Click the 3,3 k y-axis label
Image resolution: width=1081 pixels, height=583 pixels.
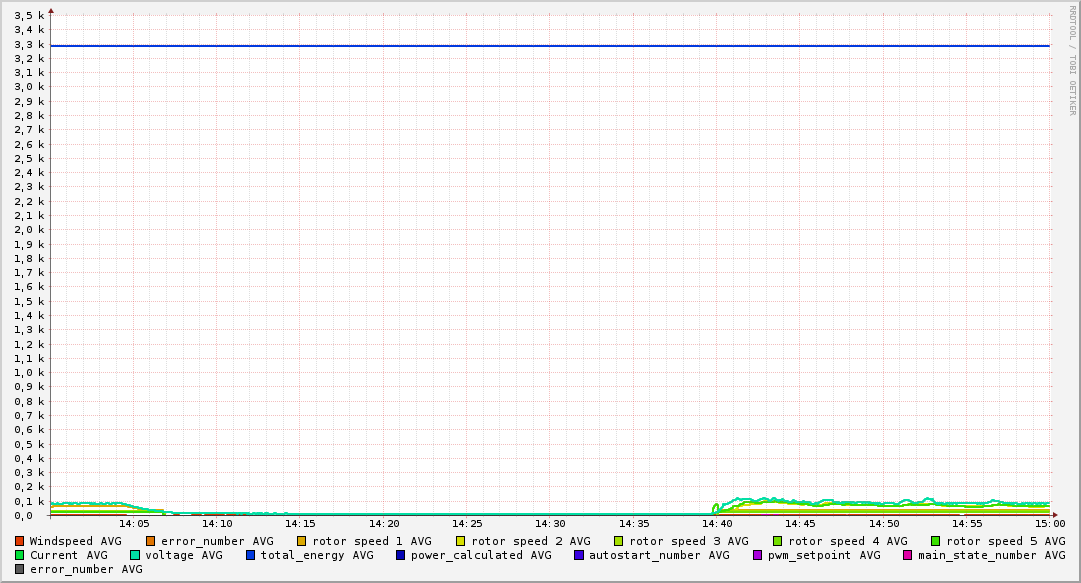point(30,44)
